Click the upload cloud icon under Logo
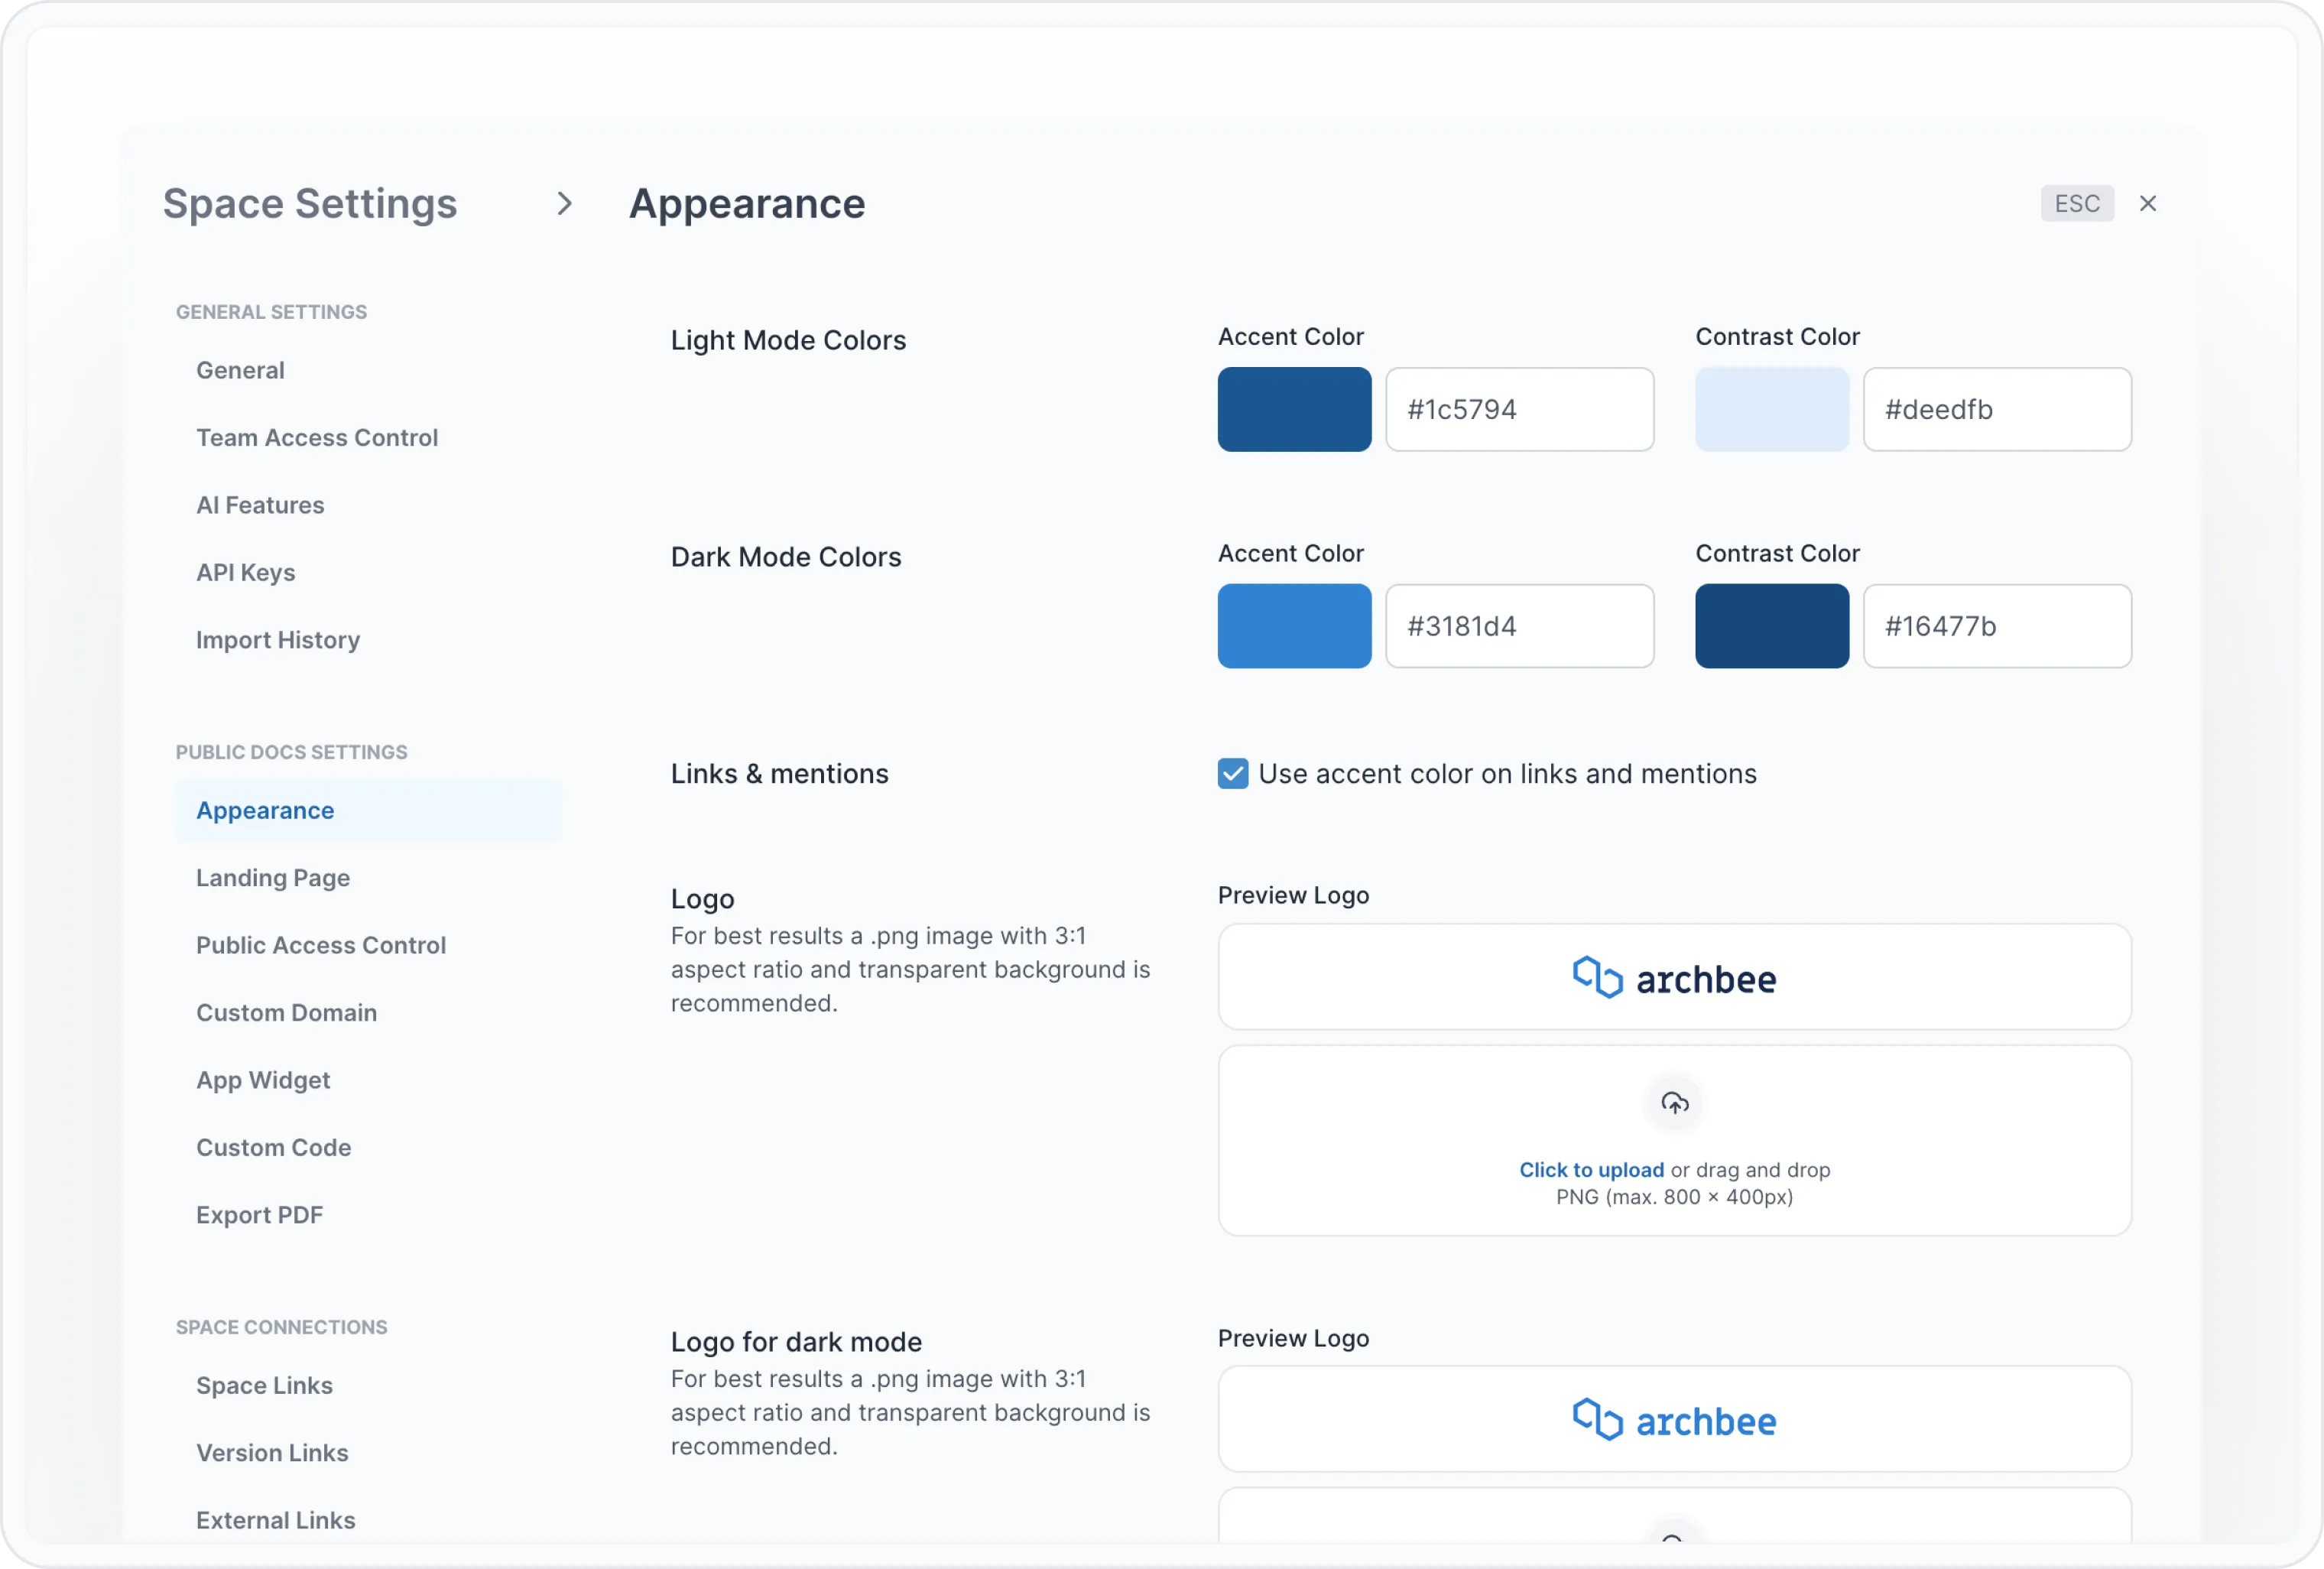The height and width of the screenshot is (1569, 2324). 1674,1103
